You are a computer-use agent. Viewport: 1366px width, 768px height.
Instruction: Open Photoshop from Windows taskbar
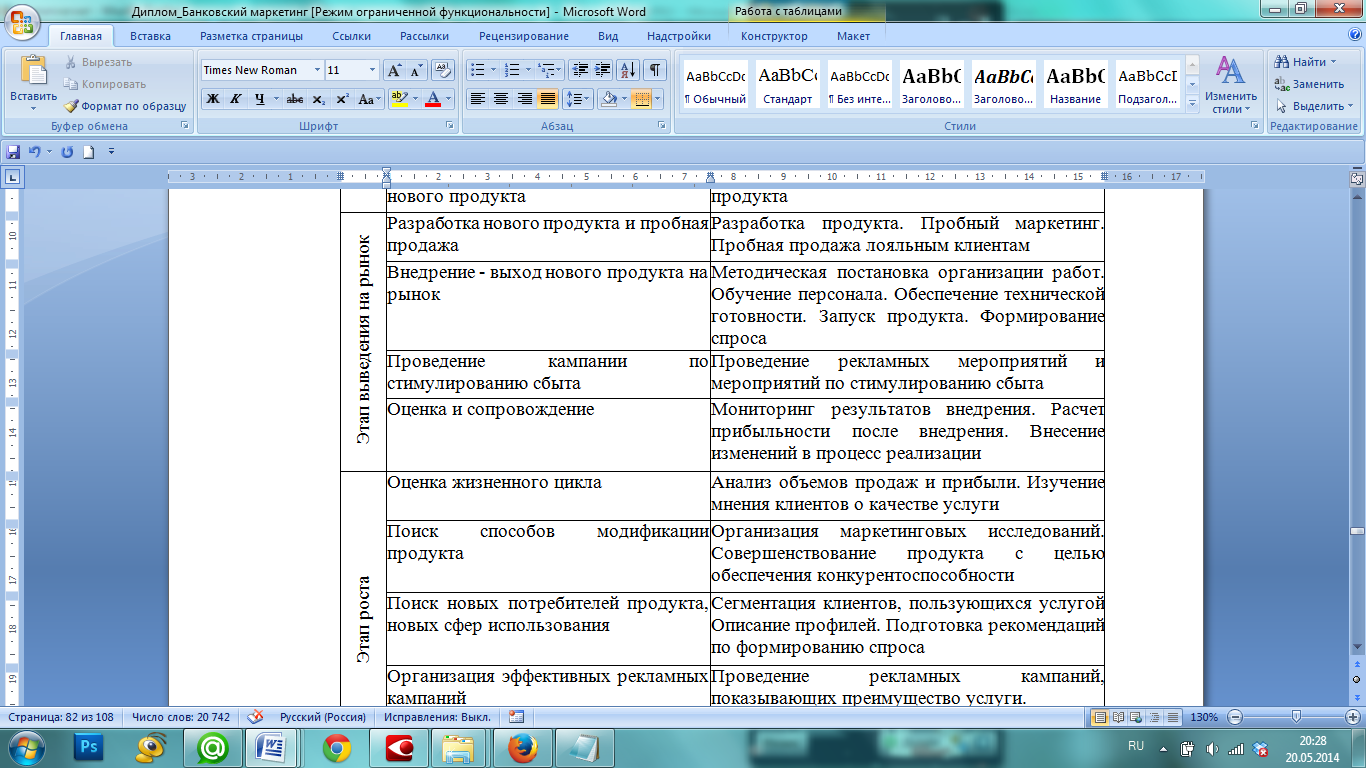(x=89, y=746)
